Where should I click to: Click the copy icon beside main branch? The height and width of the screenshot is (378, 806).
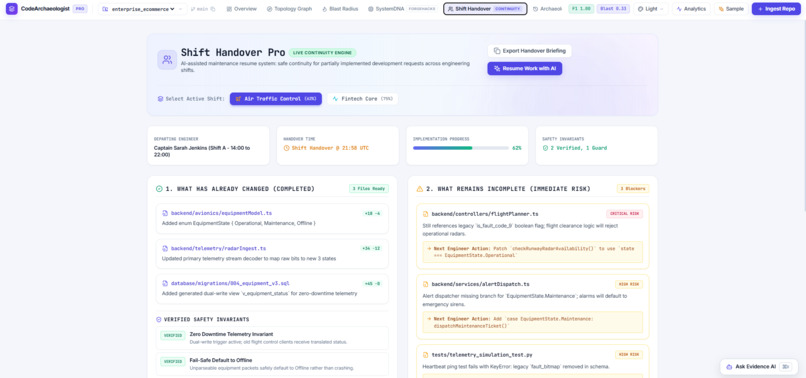[x=213, y=9]
